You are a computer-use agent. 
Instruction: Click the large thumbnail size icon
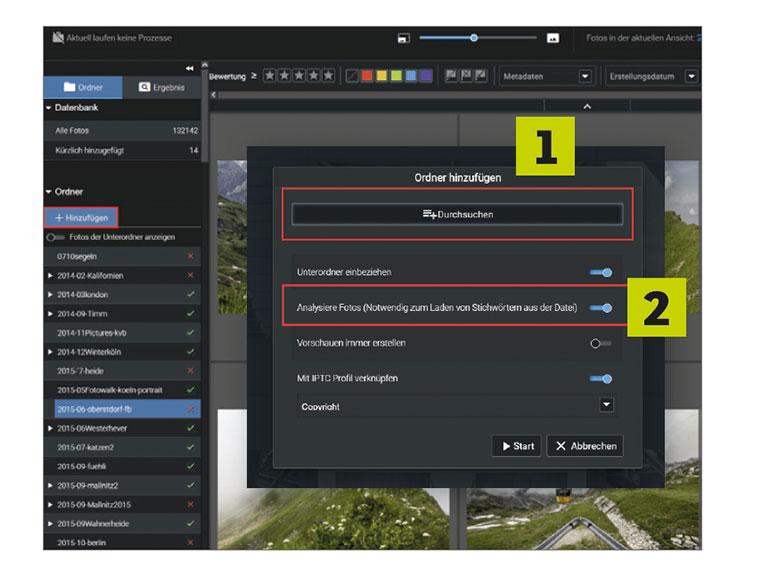[x=553, y=38]
